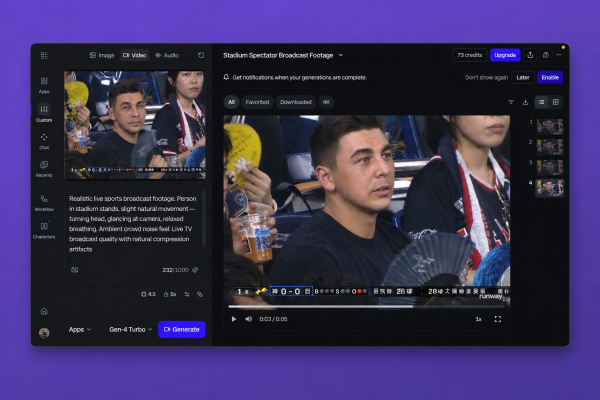600x400 pixels.
Task: Click the Don't show again link
Action: [x=486, y=77]
